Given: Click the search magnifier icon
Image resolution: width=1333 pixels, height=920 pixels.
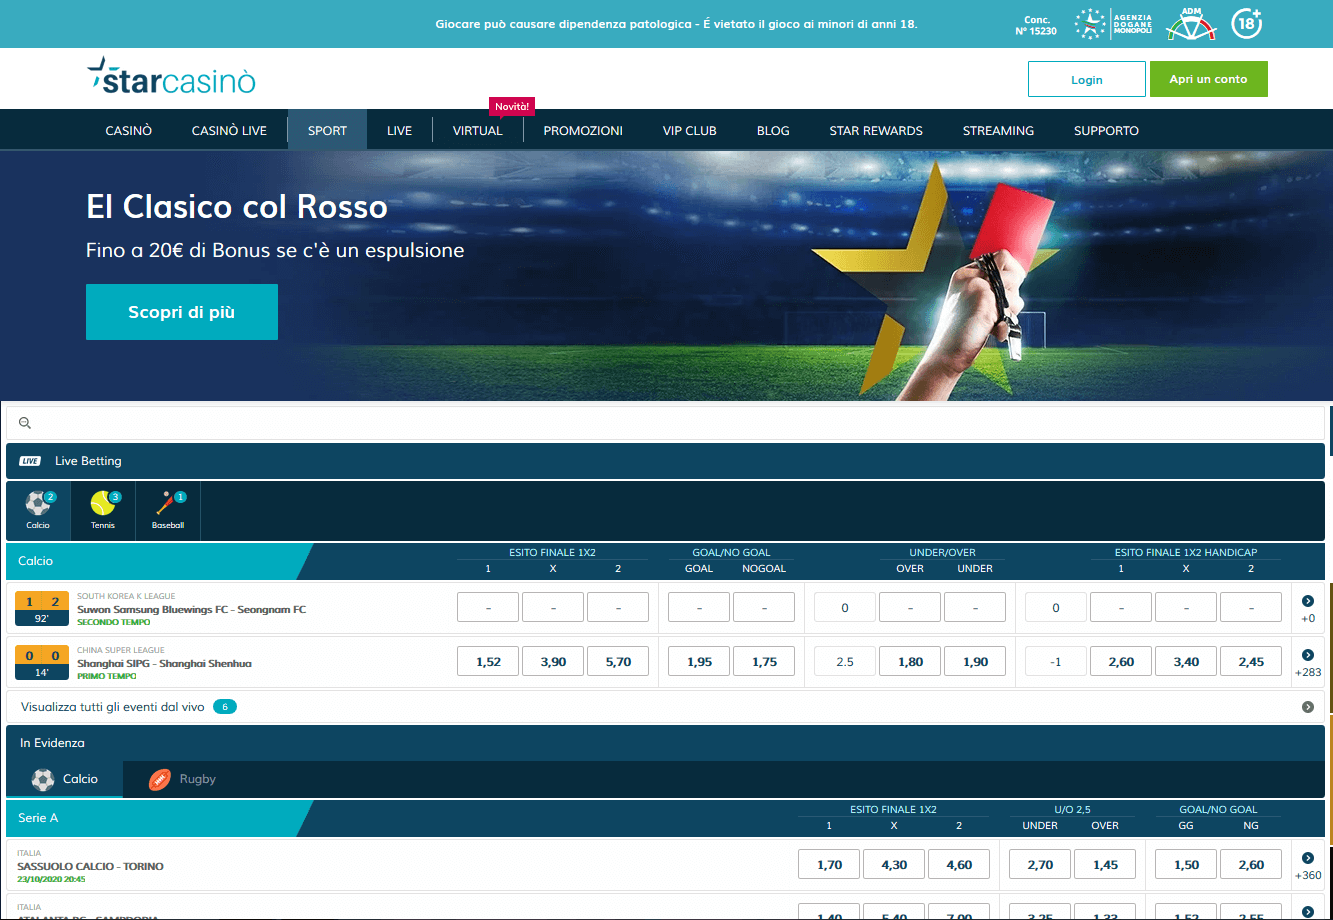Looking at the screenshot, I should (x=26, y=423).
